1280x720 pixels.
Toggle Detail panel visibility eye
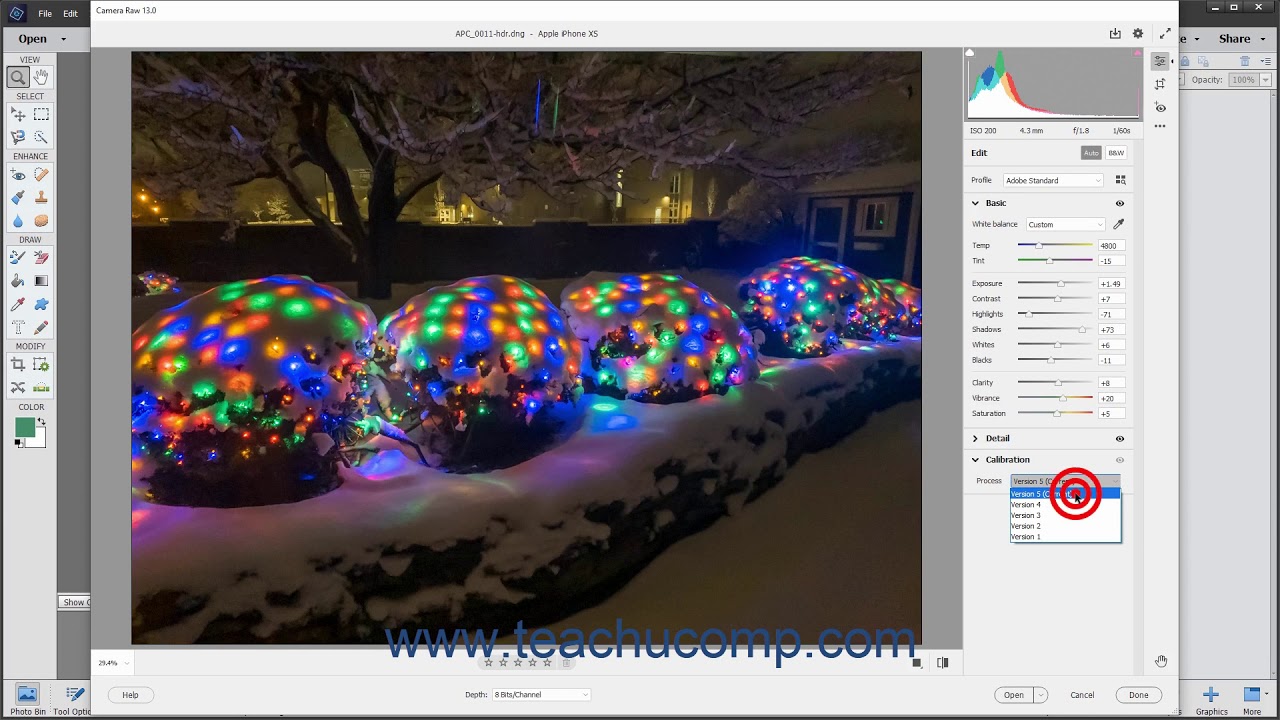tap(1120, 438)
